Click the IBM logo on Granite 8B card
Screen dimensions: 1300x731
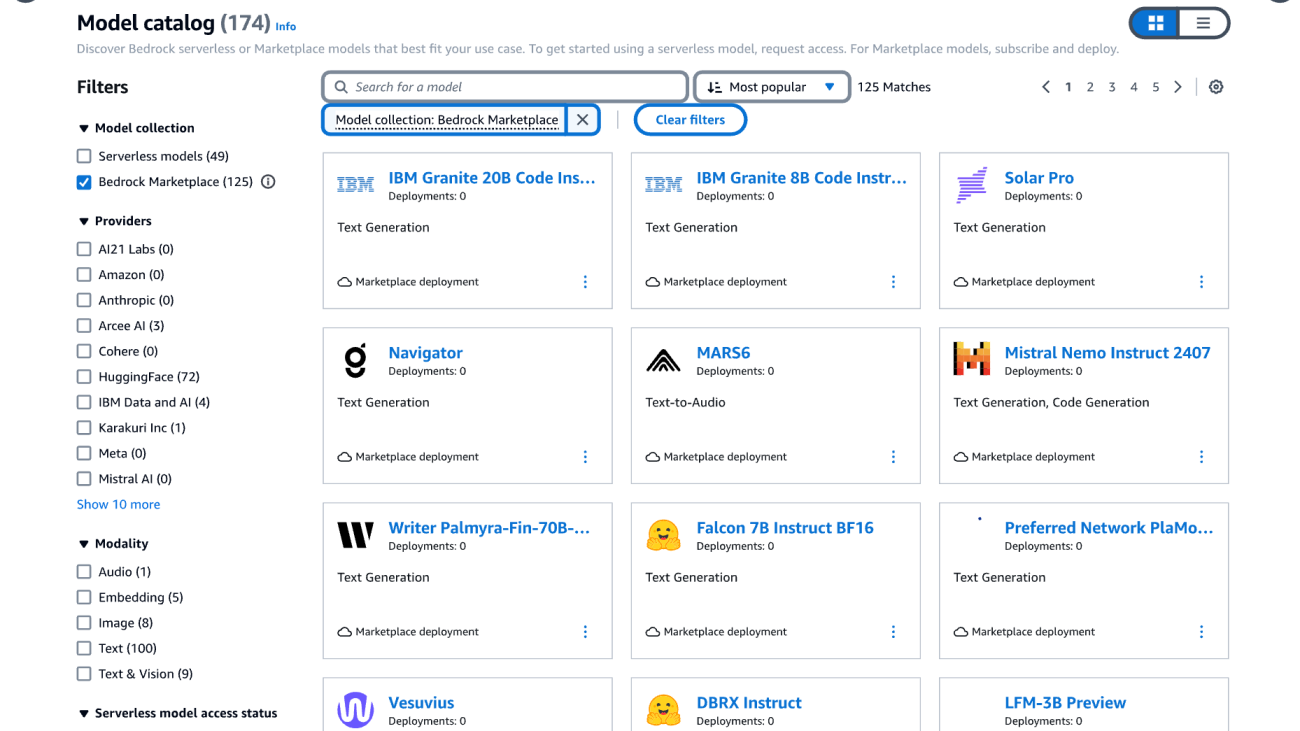point(663,185)
